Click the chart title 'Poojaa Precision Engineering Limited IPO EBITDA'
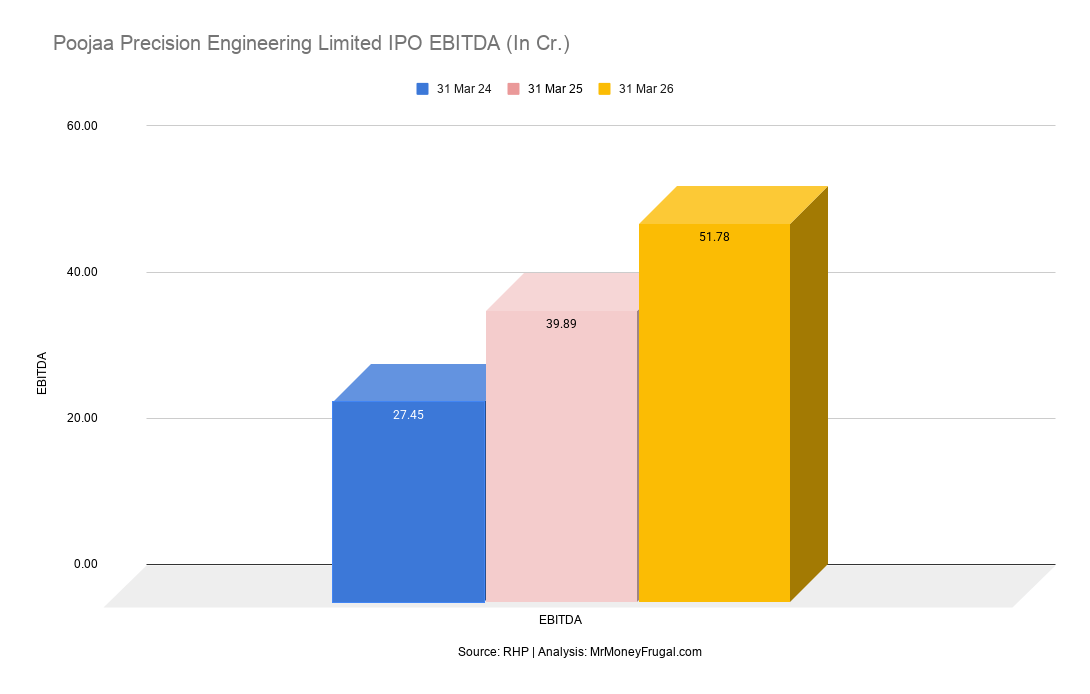This screenshot has width=1090, height=694. pyautogui.click(x=311, y=43)
